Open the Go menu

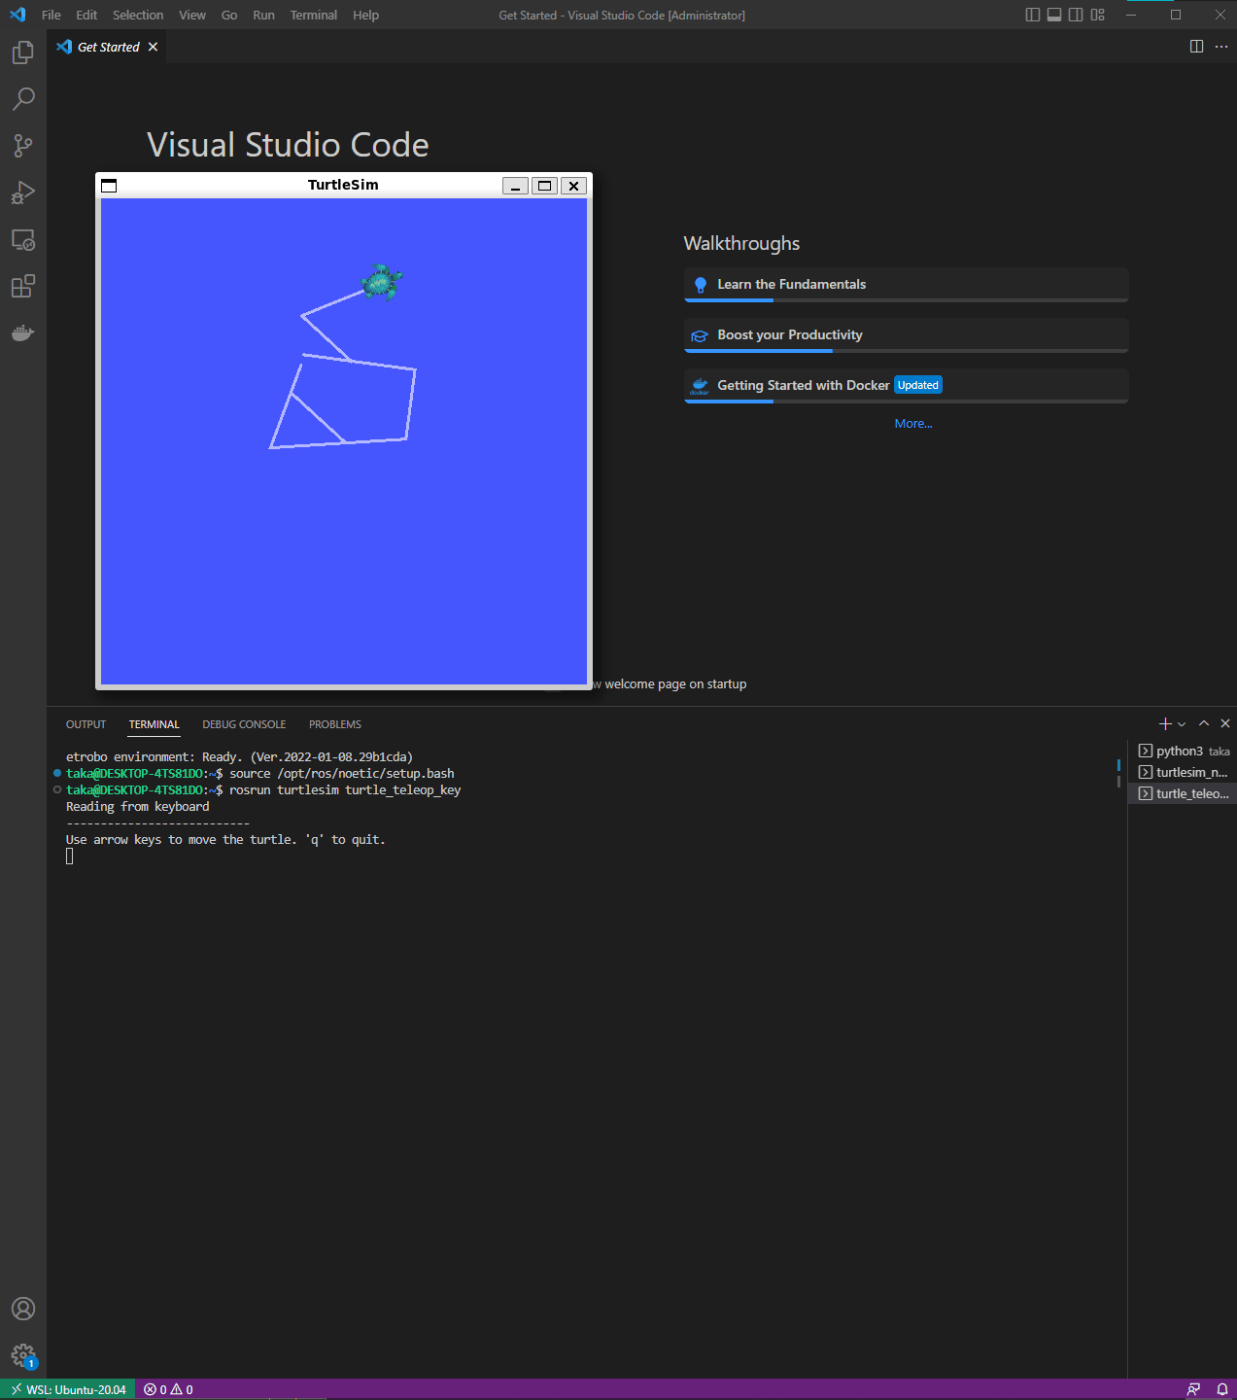tap(229, 15)
